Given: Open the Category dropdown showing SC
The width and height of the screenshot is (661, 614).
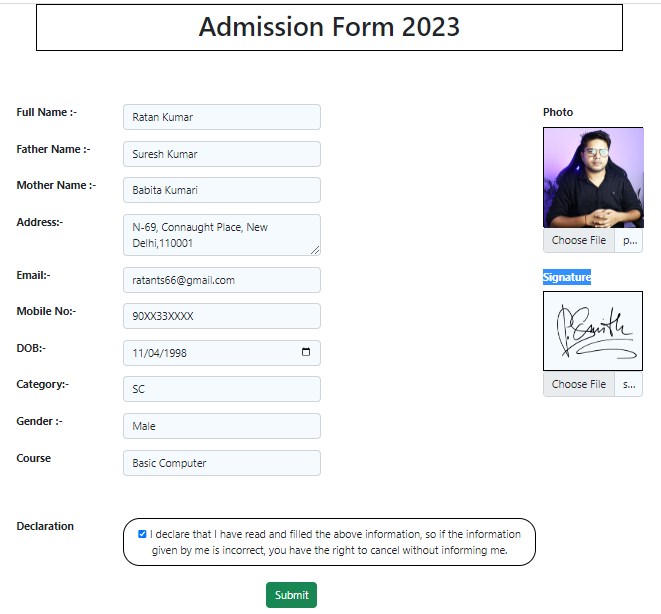Looking at the screenshot, I should pos(221,389).
